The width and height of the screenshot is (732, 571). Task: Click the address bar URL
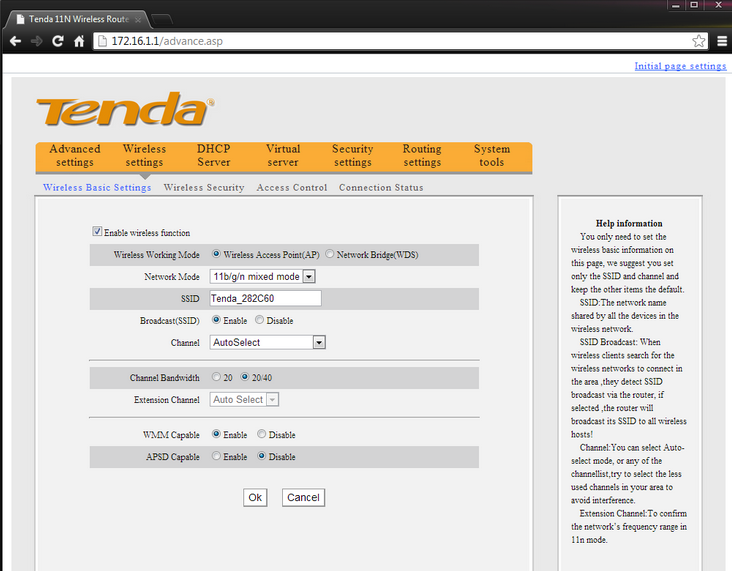click(x=167, y=41)
